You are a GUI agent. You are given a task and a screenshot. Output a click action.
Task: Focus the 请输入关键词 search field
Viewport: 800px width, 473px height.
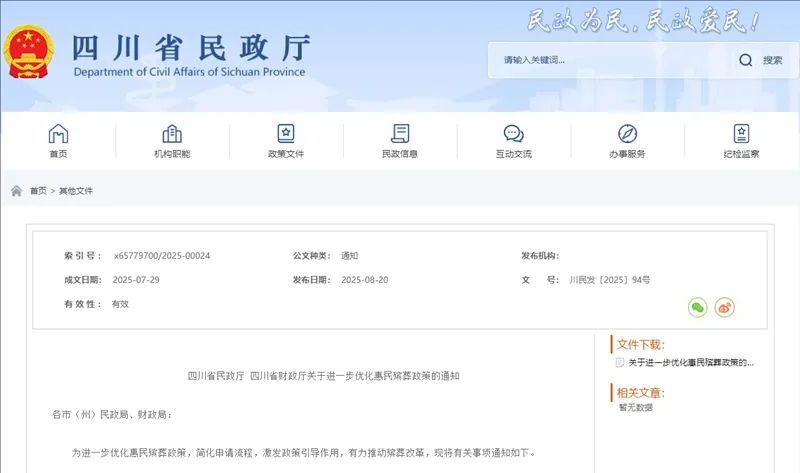610,60
